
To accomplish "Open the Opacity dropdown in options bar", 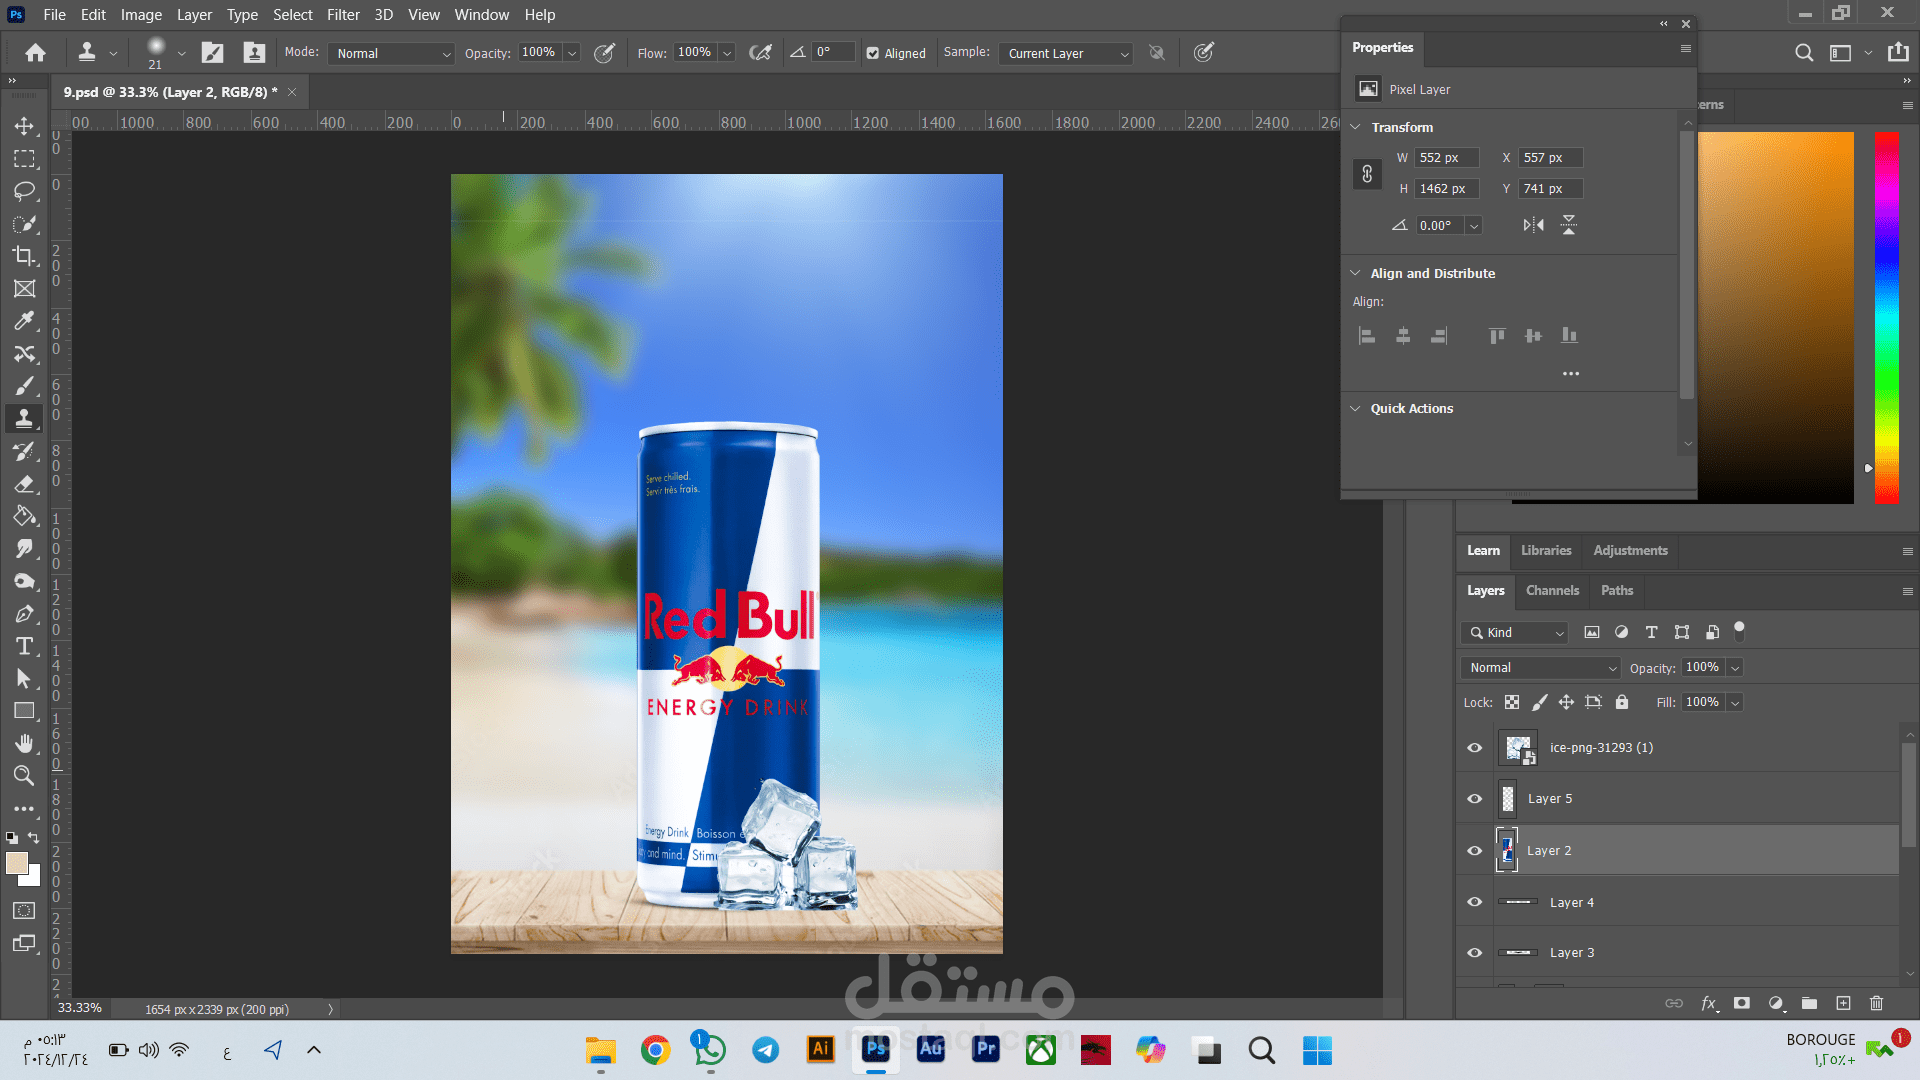I will (572, 53).
